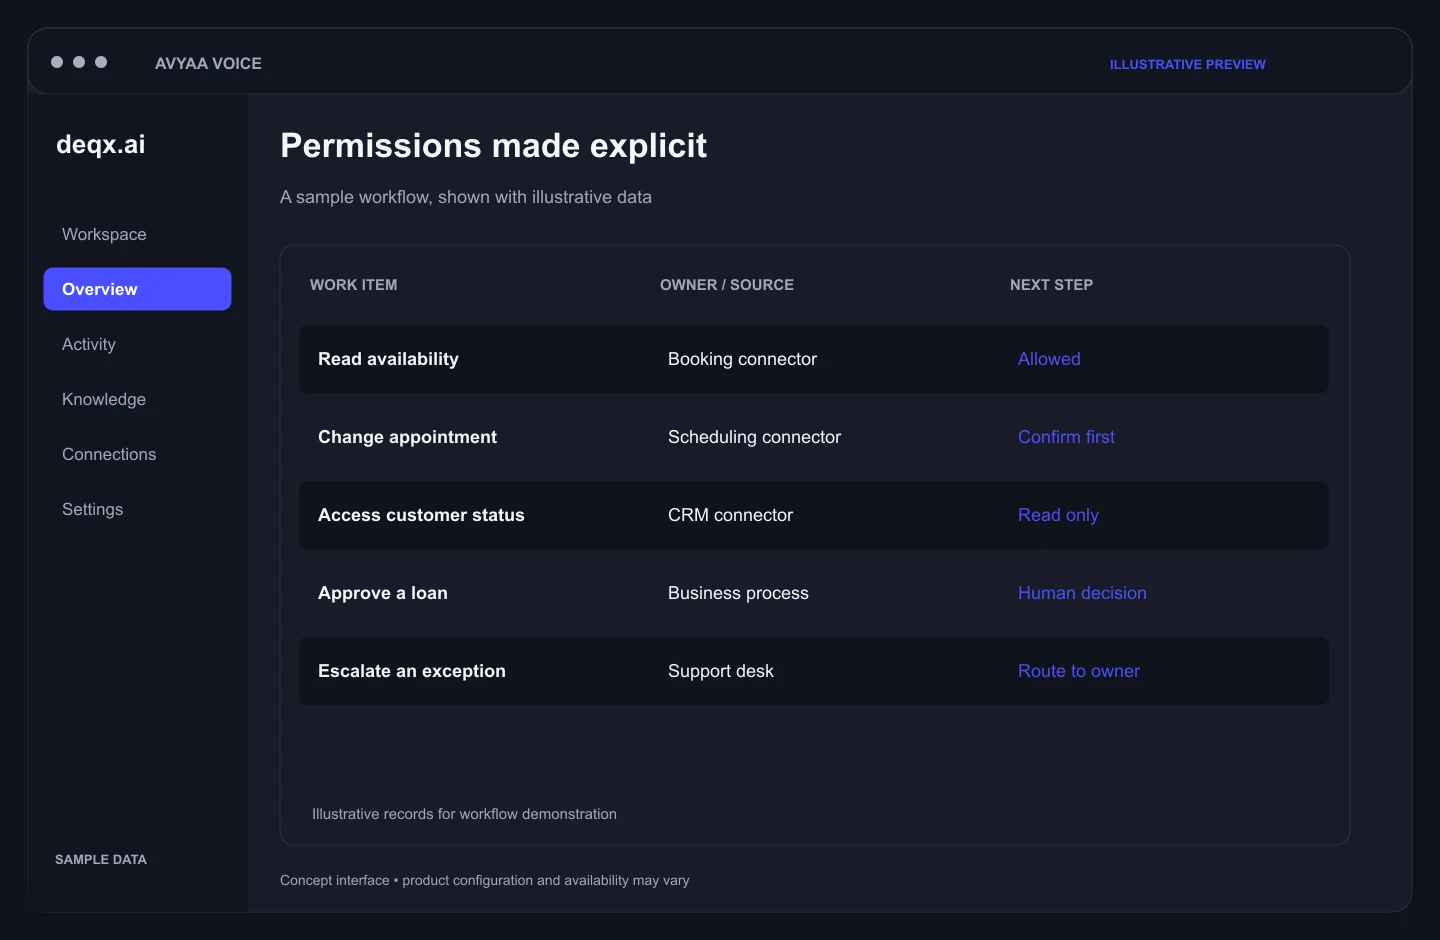Click the AVYAA VOICE window title
This screenshot has height=940, width=1440.
(x=208, y=63)
